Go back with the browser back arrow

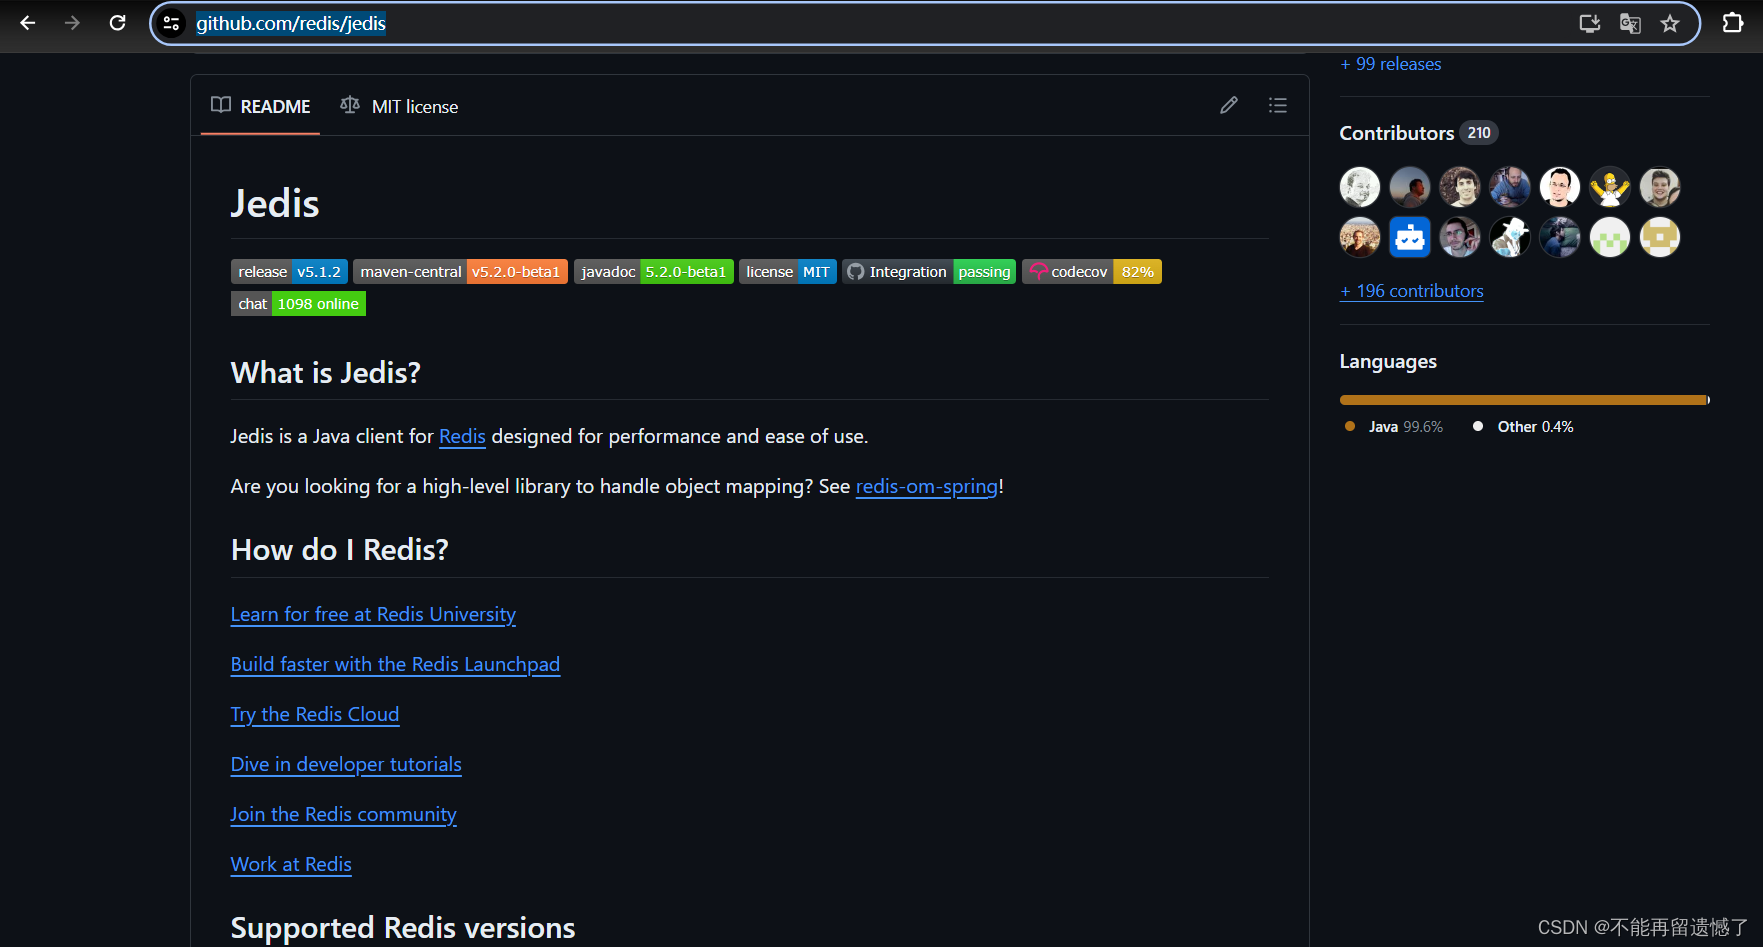click(x=28, y=23)
